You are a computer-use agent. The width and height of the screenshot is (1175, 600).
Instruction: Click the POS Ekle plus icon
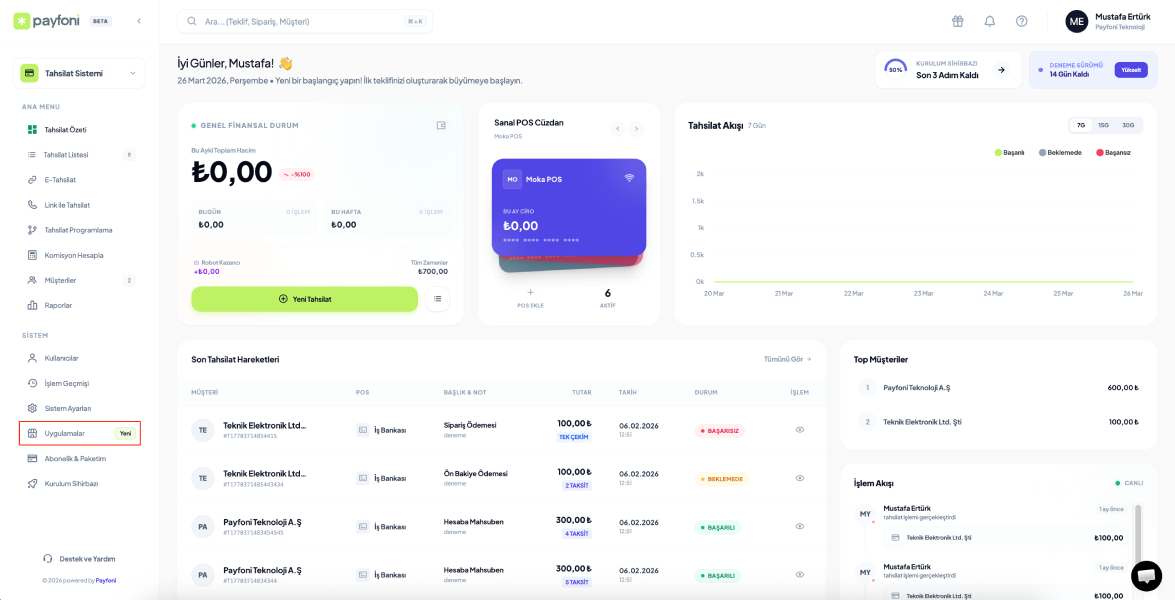click(530, 293)
